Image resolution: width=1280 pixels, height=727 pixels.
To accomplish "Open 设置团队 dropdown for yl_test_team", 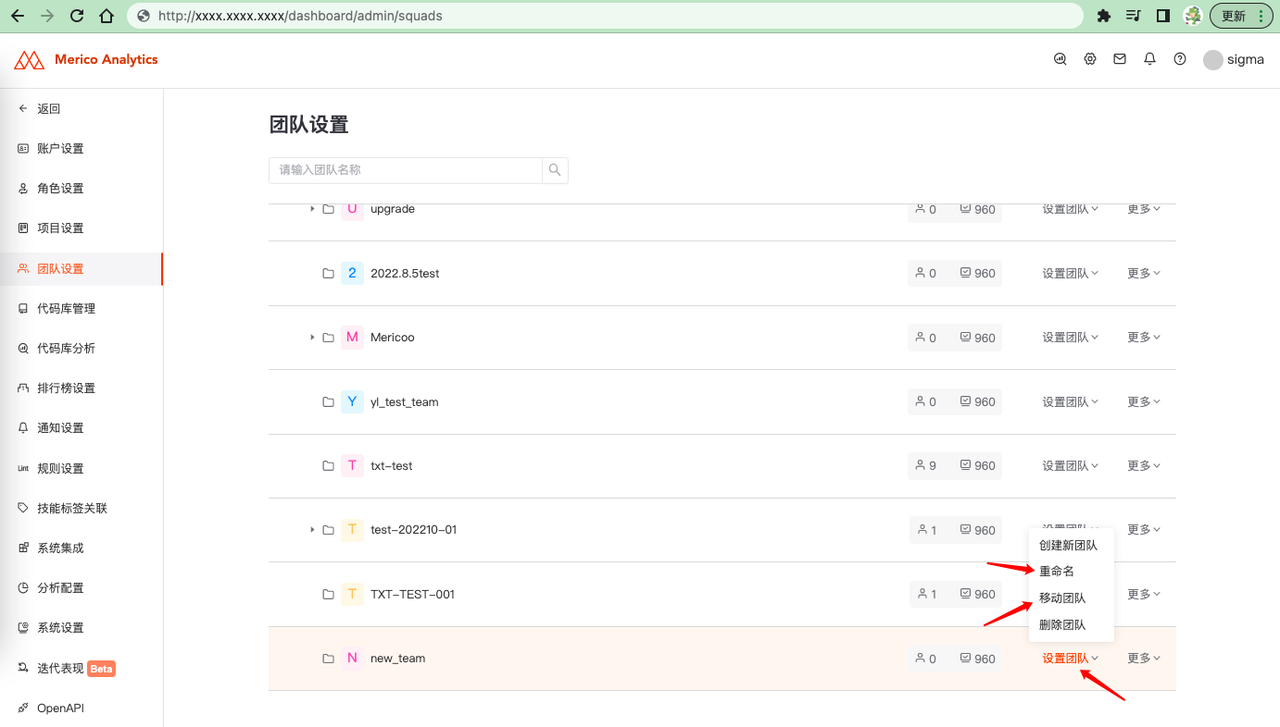I will tap(1070, 401).
